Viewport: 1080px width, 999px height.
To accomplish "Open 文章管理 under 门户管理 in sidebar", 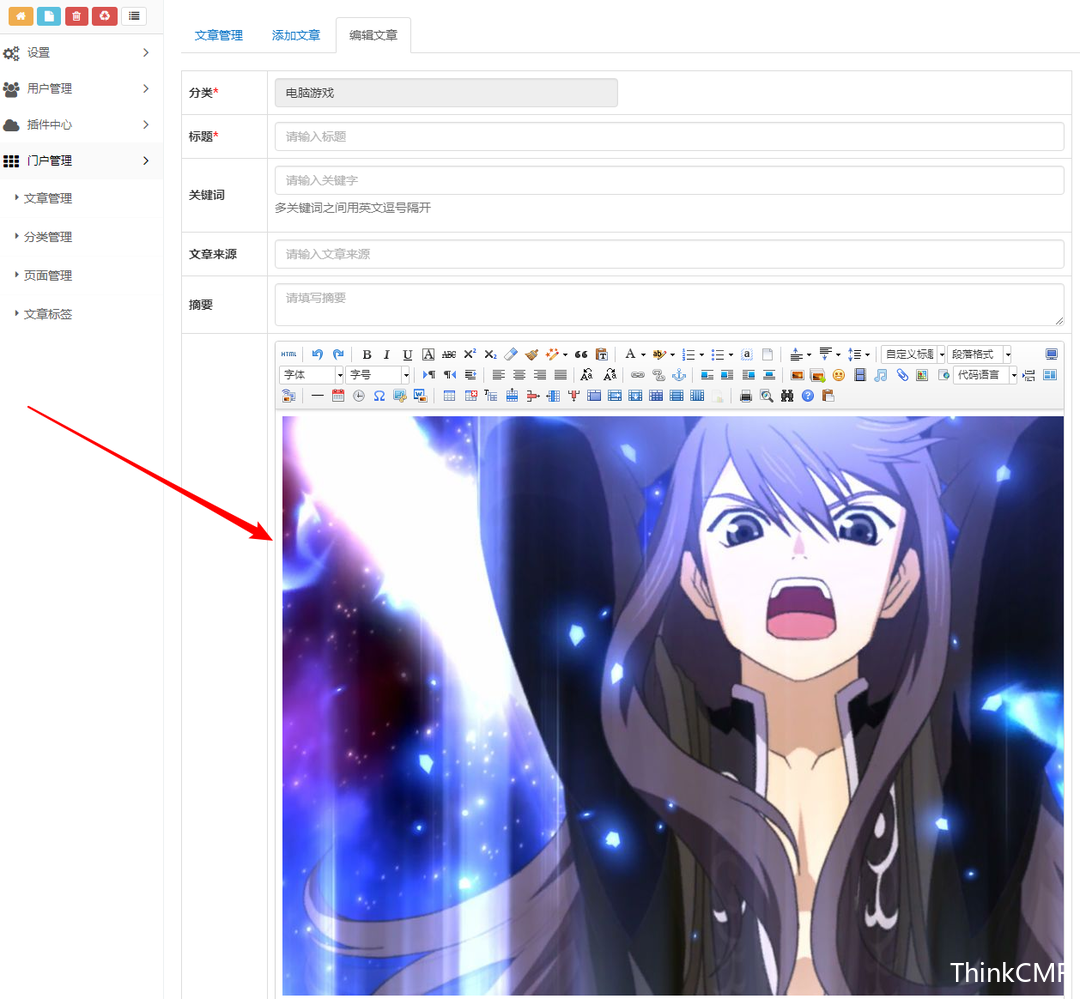I will coord(48,198).
